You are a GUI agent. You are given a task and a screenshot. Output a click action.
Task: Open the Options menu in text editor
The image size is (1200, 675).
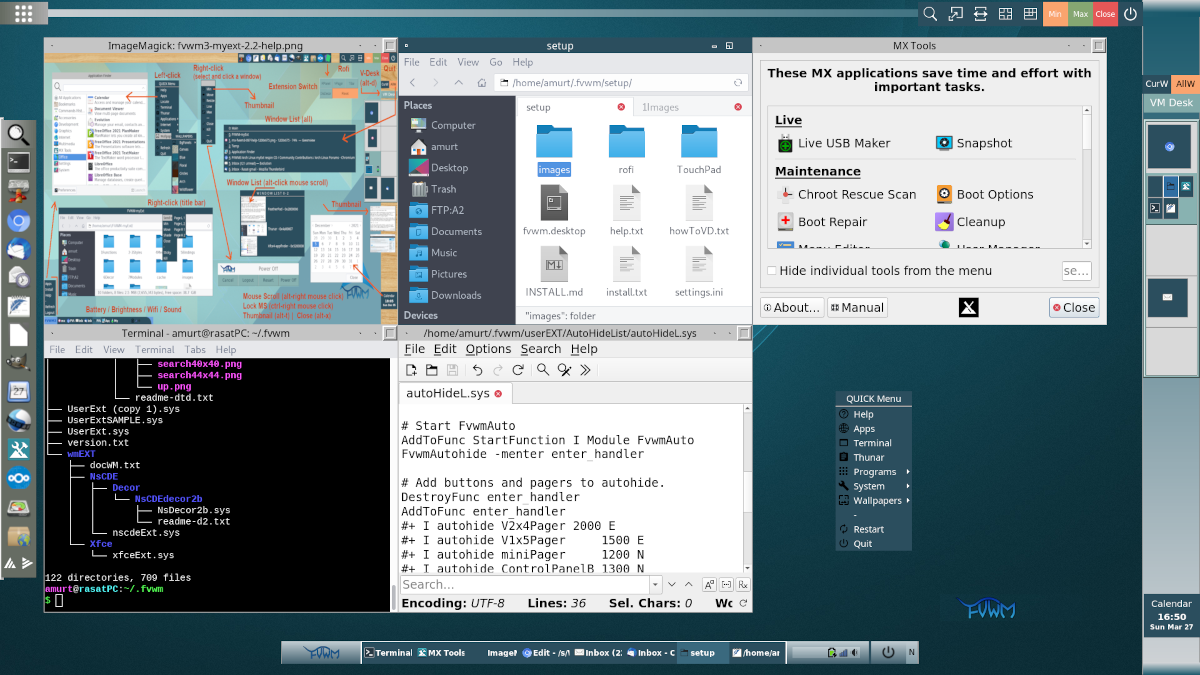pos(488,349)
